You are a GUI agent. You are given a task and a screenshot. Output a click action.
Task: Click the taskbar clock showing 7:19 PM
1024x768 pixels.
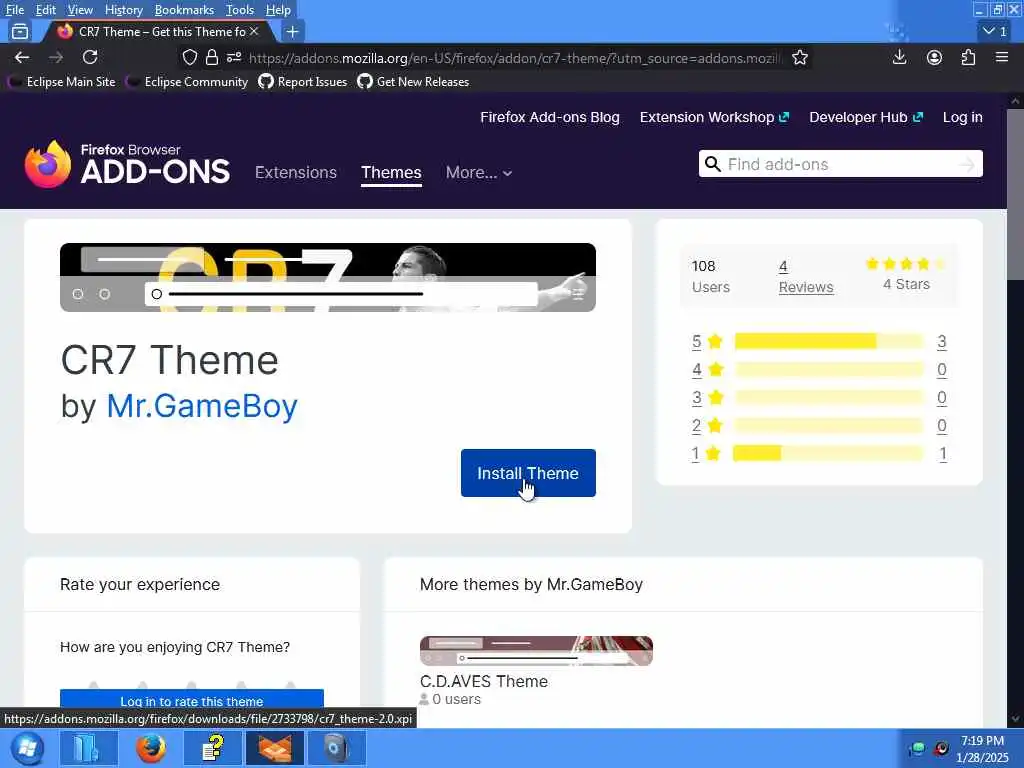pos(983,749)
